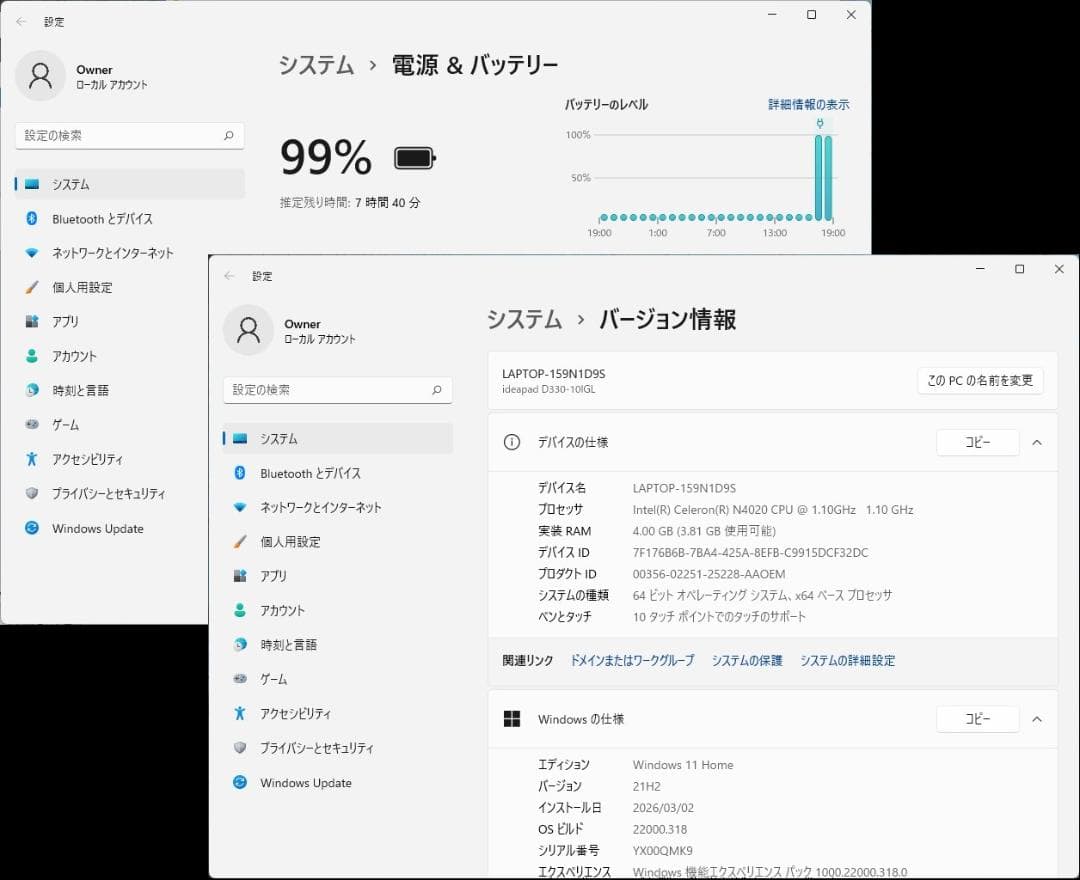Click serial number value YX00QMK9
1080x880 pixels.
coord(663,850)
